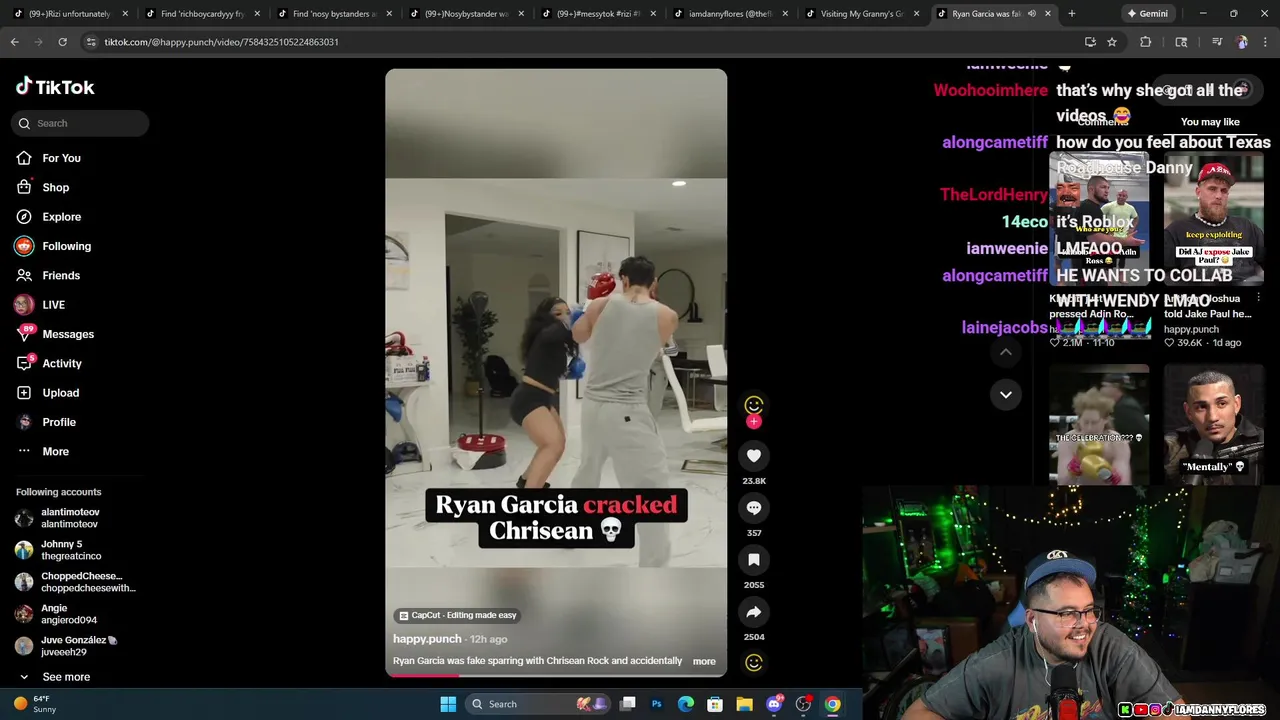Open Johnny 5 thegreatcinco account

70,550
